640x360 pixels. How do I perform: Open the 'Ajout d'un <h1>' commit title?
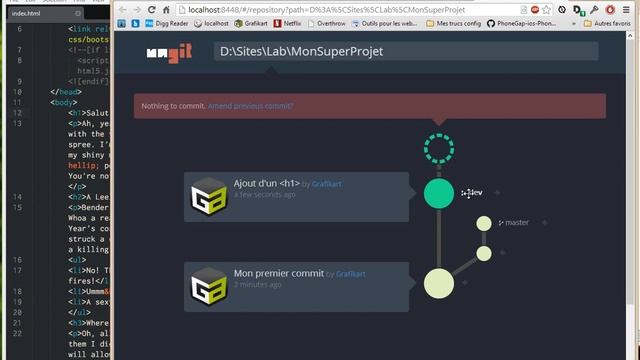coord(267,184)
